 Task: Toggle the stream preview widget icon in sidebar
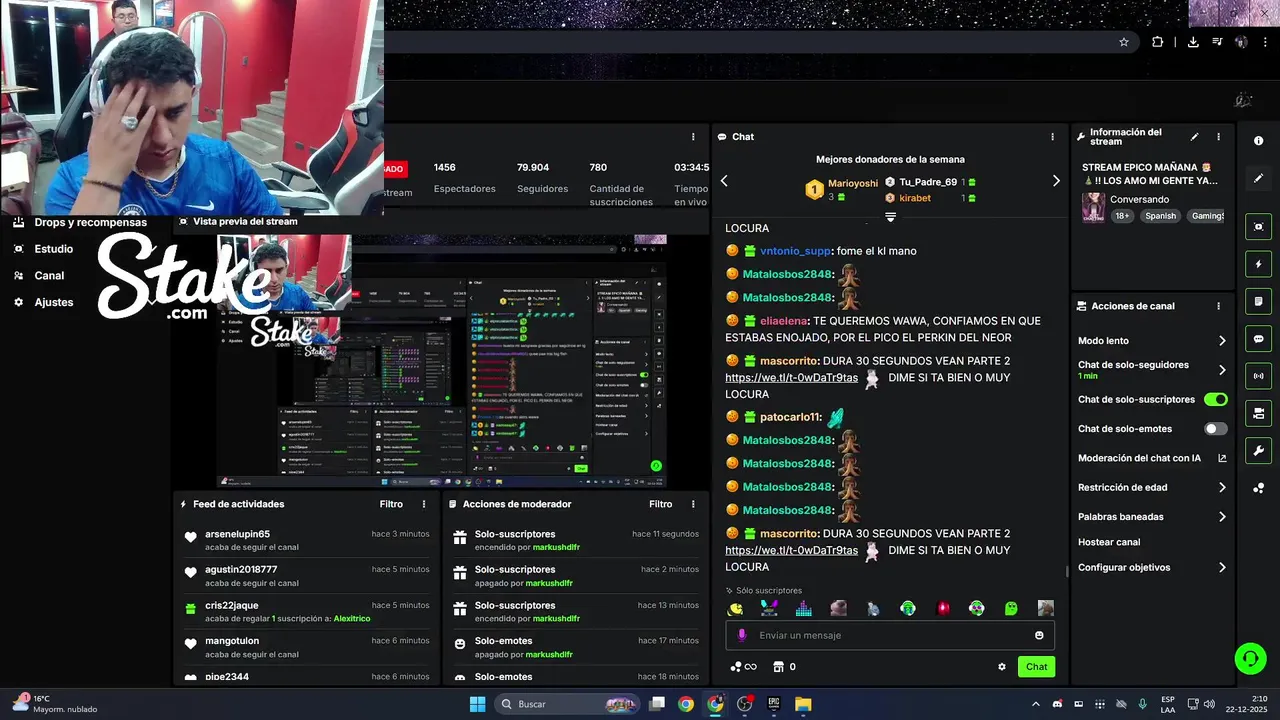(x=1258, y=227)
